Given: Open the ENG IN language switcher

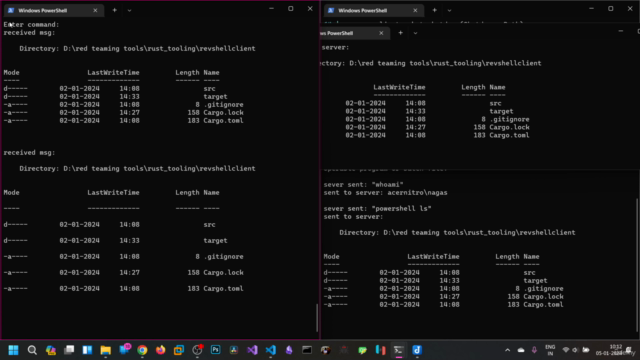Looking at the screenshot, I should tap(550, 350).
